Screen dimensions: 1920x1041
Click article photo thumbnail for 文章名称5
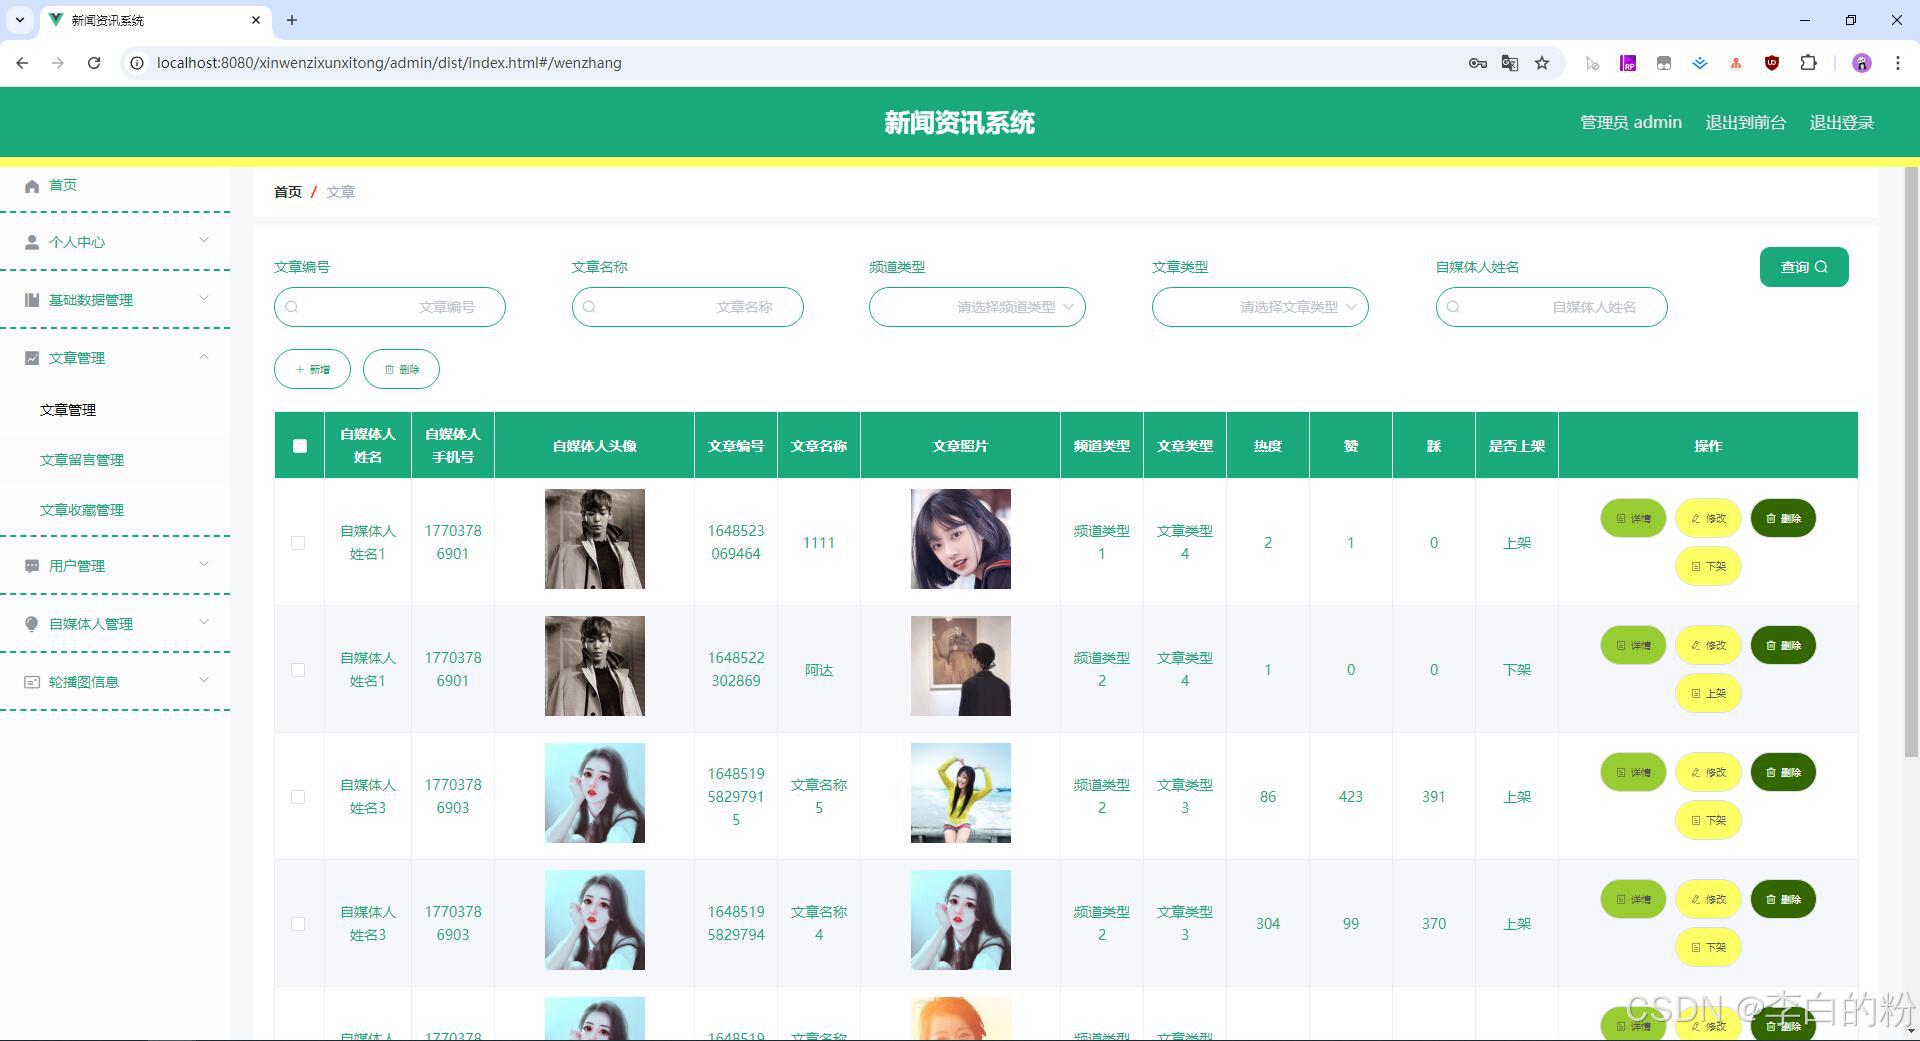(960, 793)
